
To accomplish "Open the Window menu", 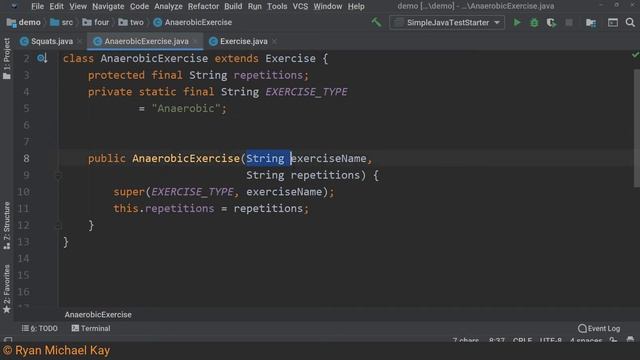I will click(328, 6).
